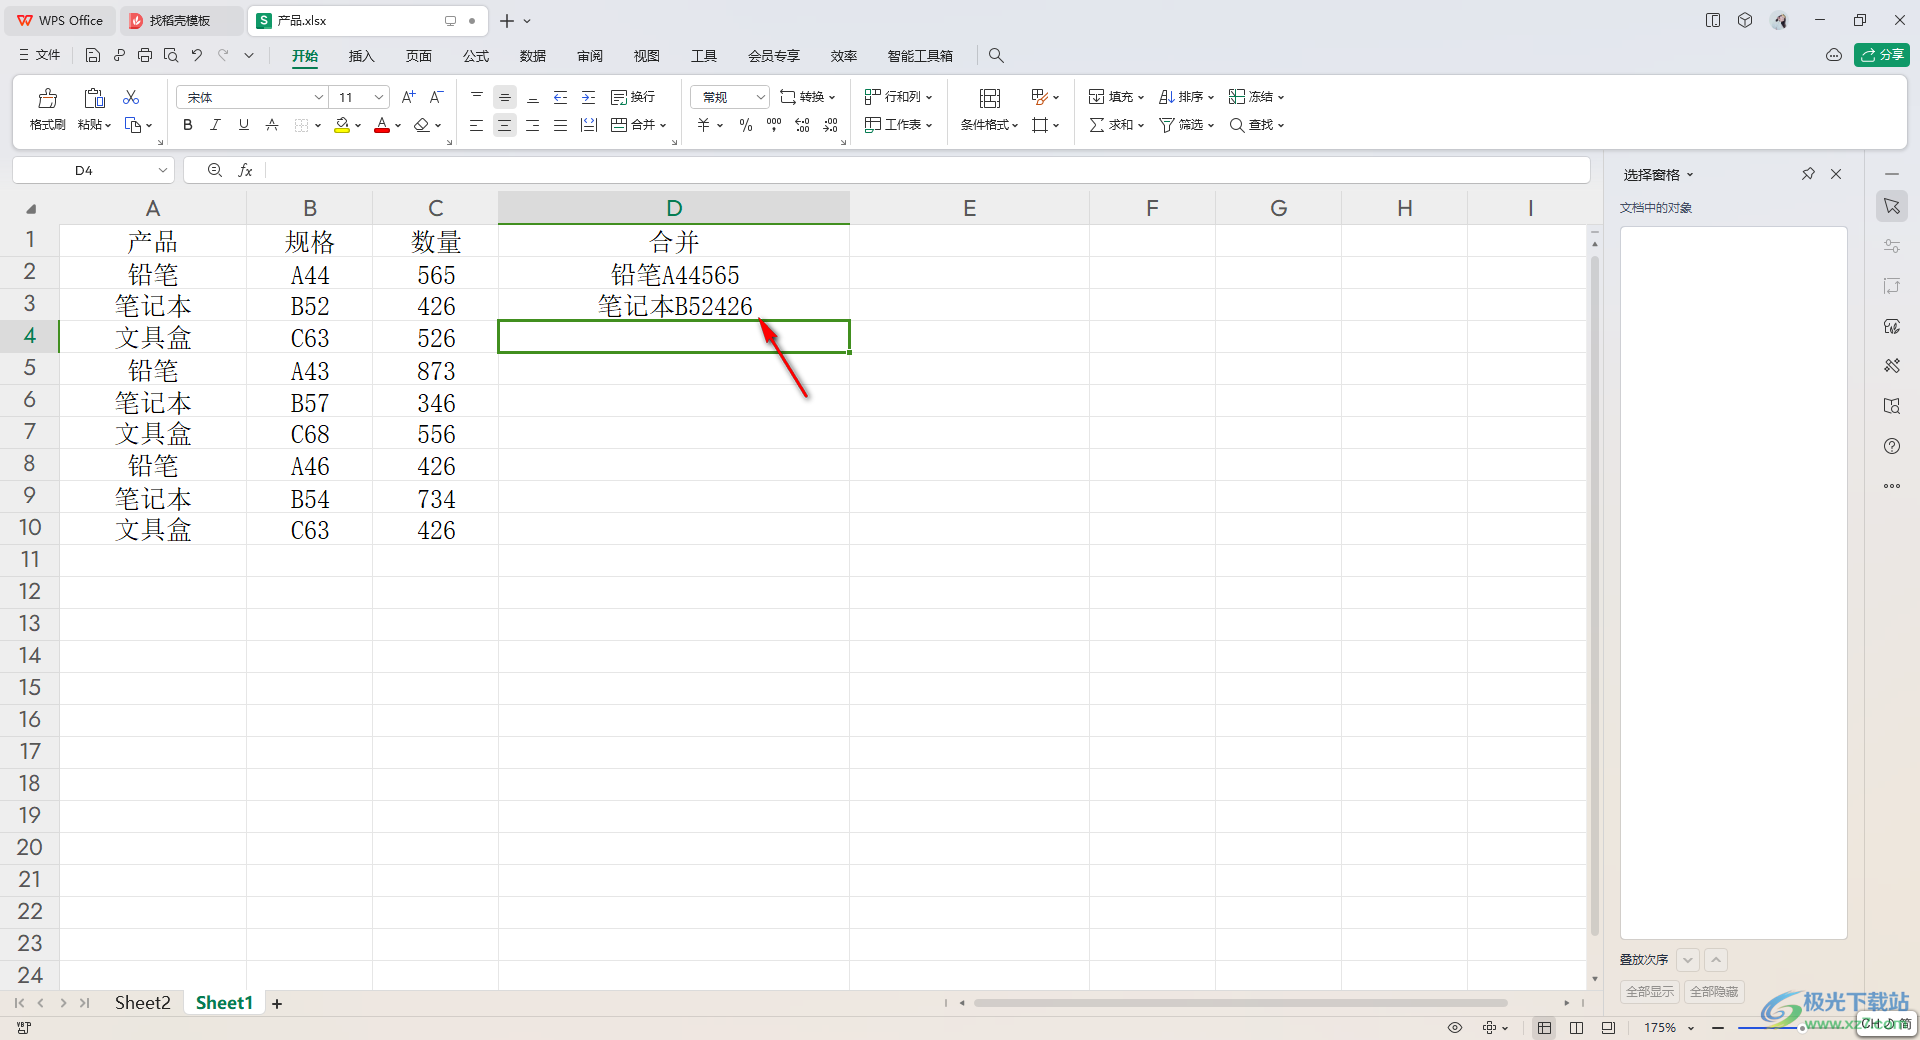Open the font size dropdown 11
The image size is (1920, 1040).
tap(379, 97)
